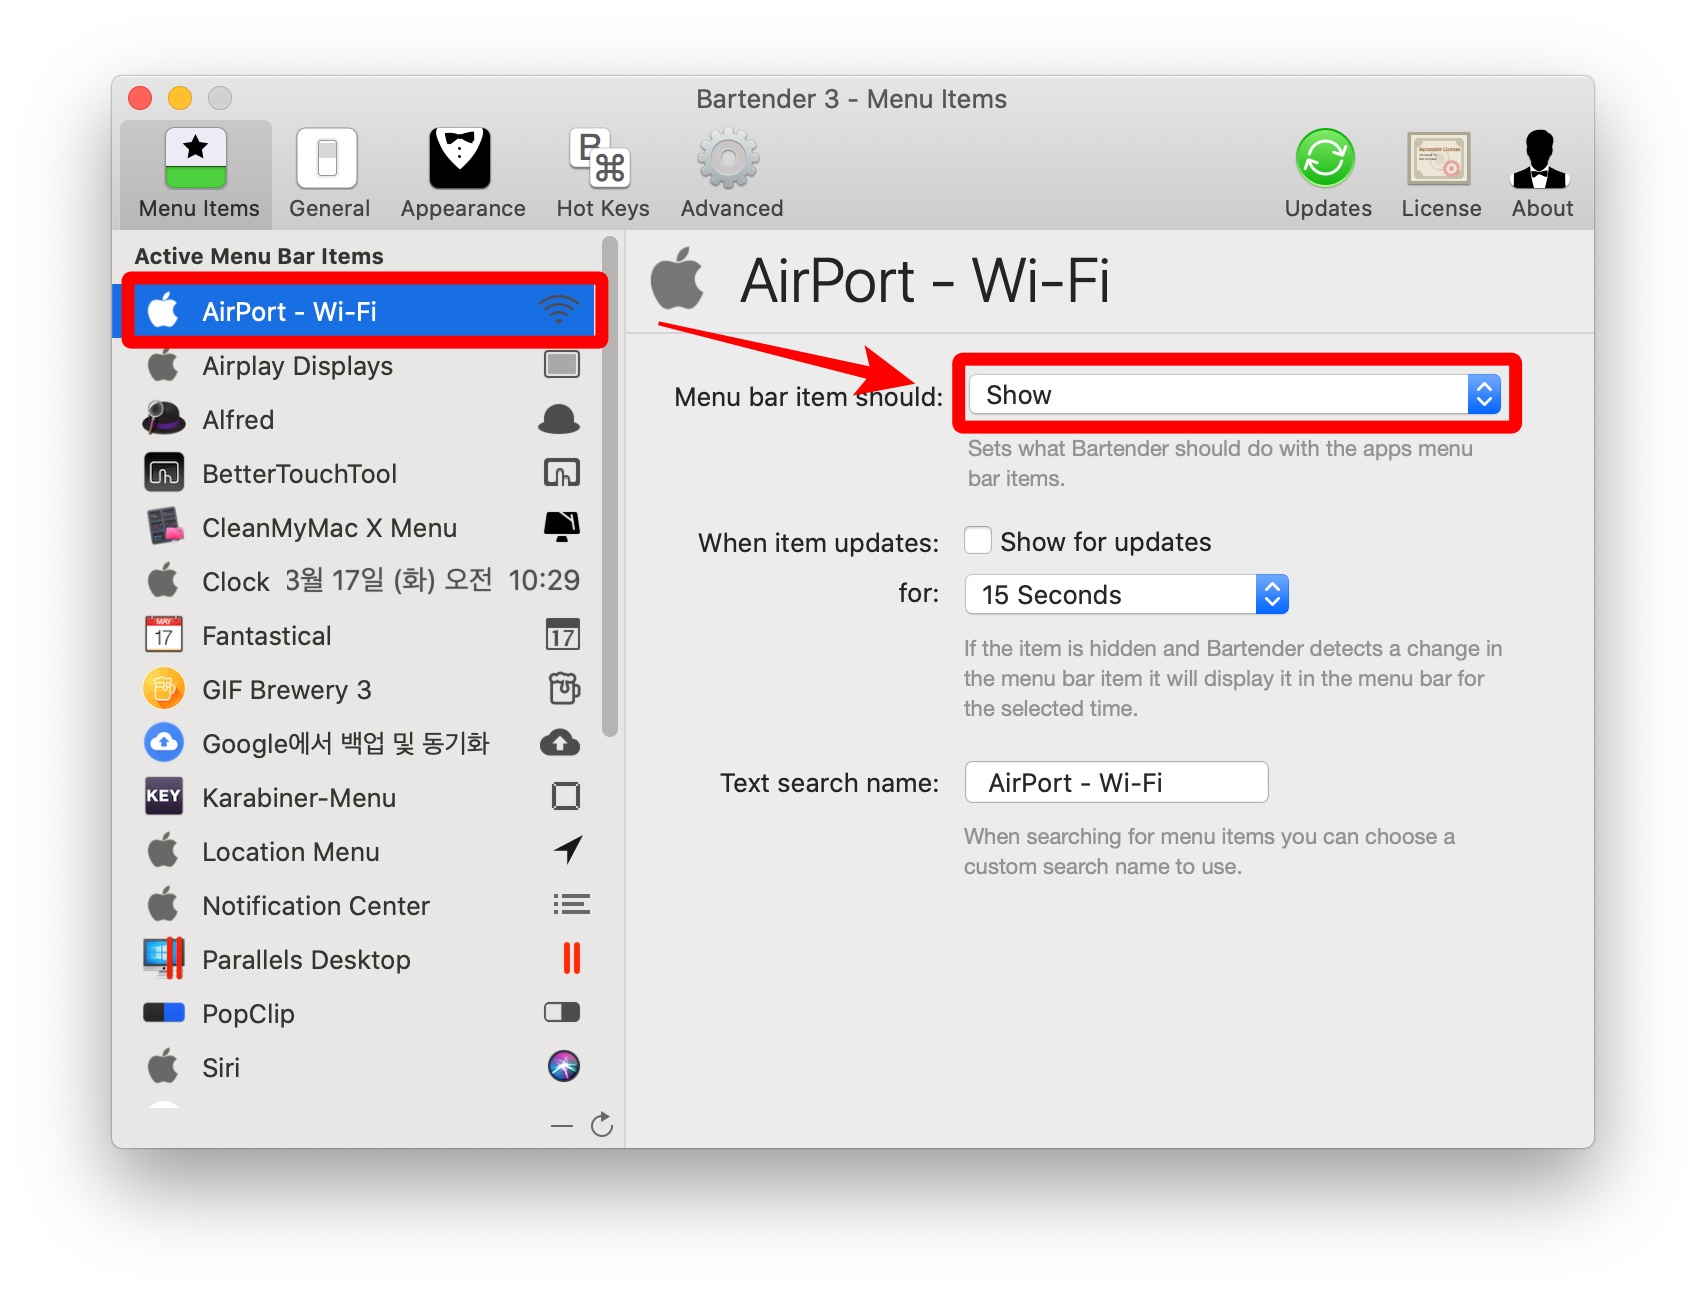Click the Clock date and time text
Image resolution: width=1706 pixels, height=1296 pixels.
432,580
